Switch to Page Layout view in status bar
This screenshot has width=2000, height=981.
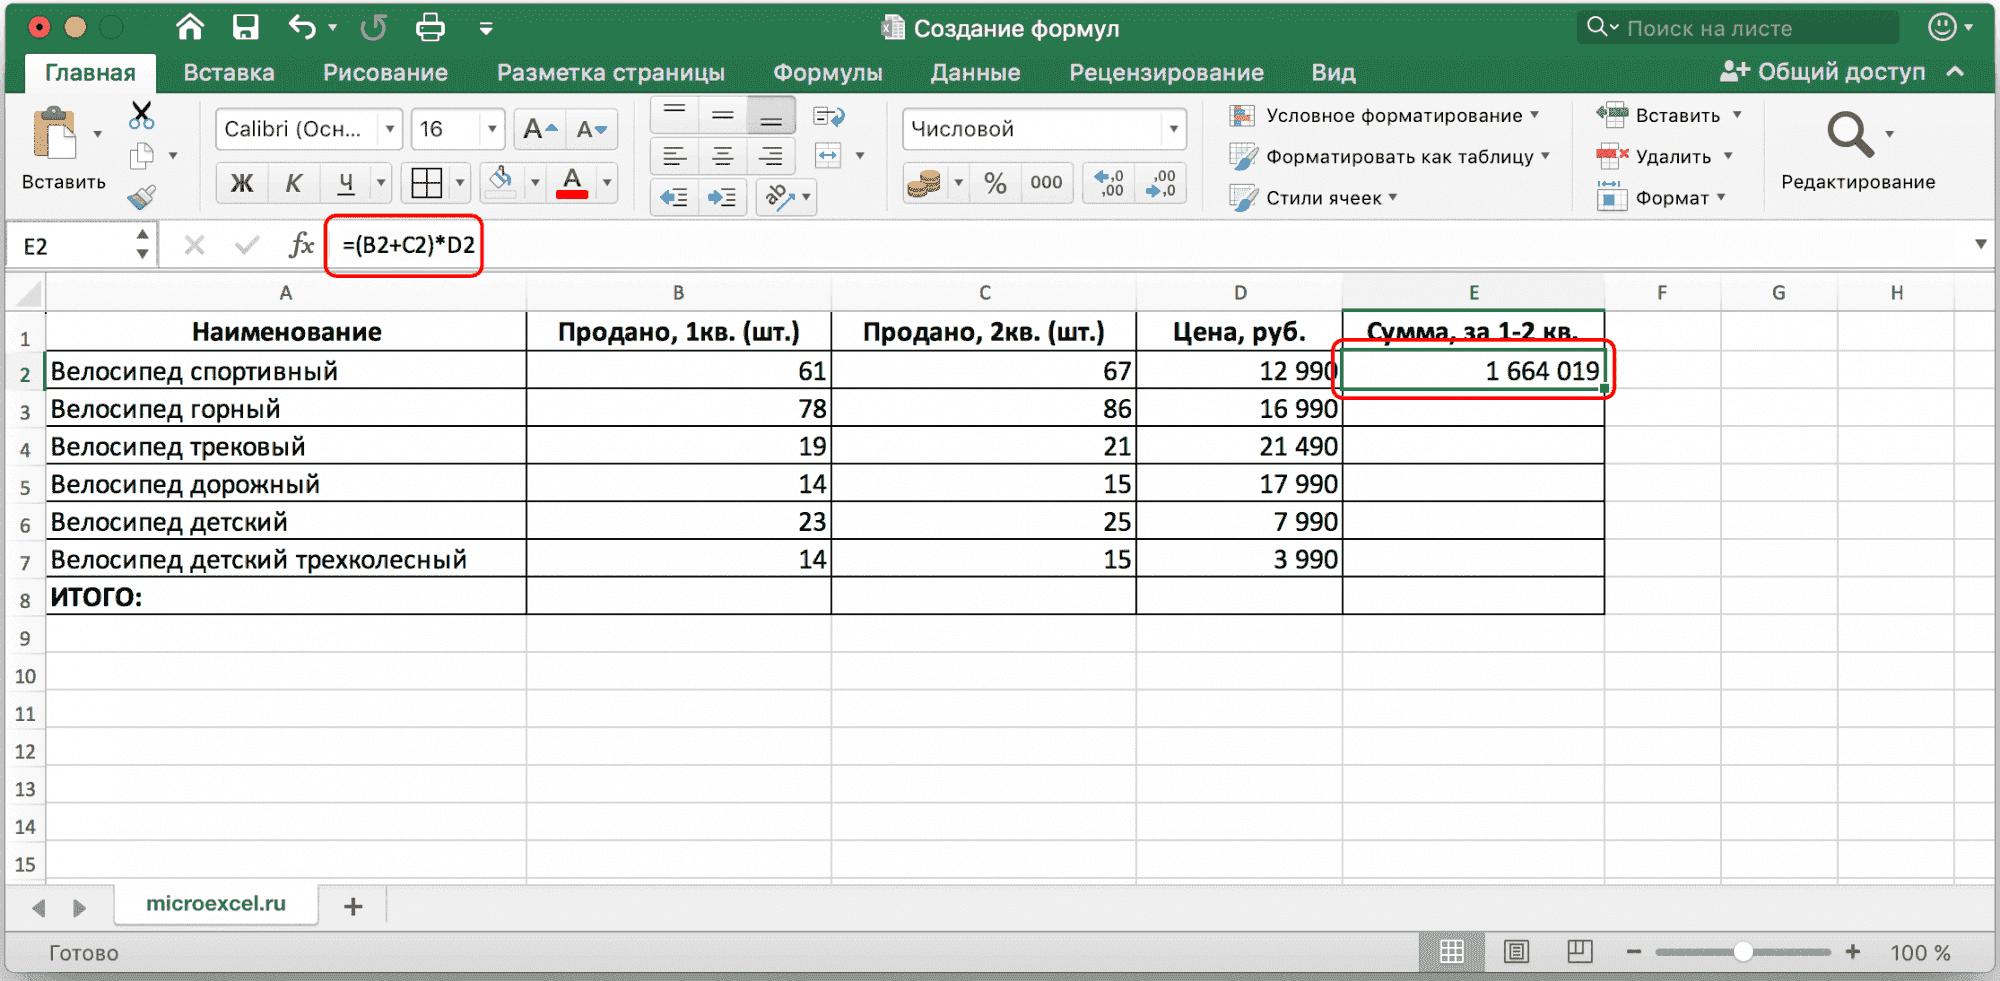(1516, 952)
